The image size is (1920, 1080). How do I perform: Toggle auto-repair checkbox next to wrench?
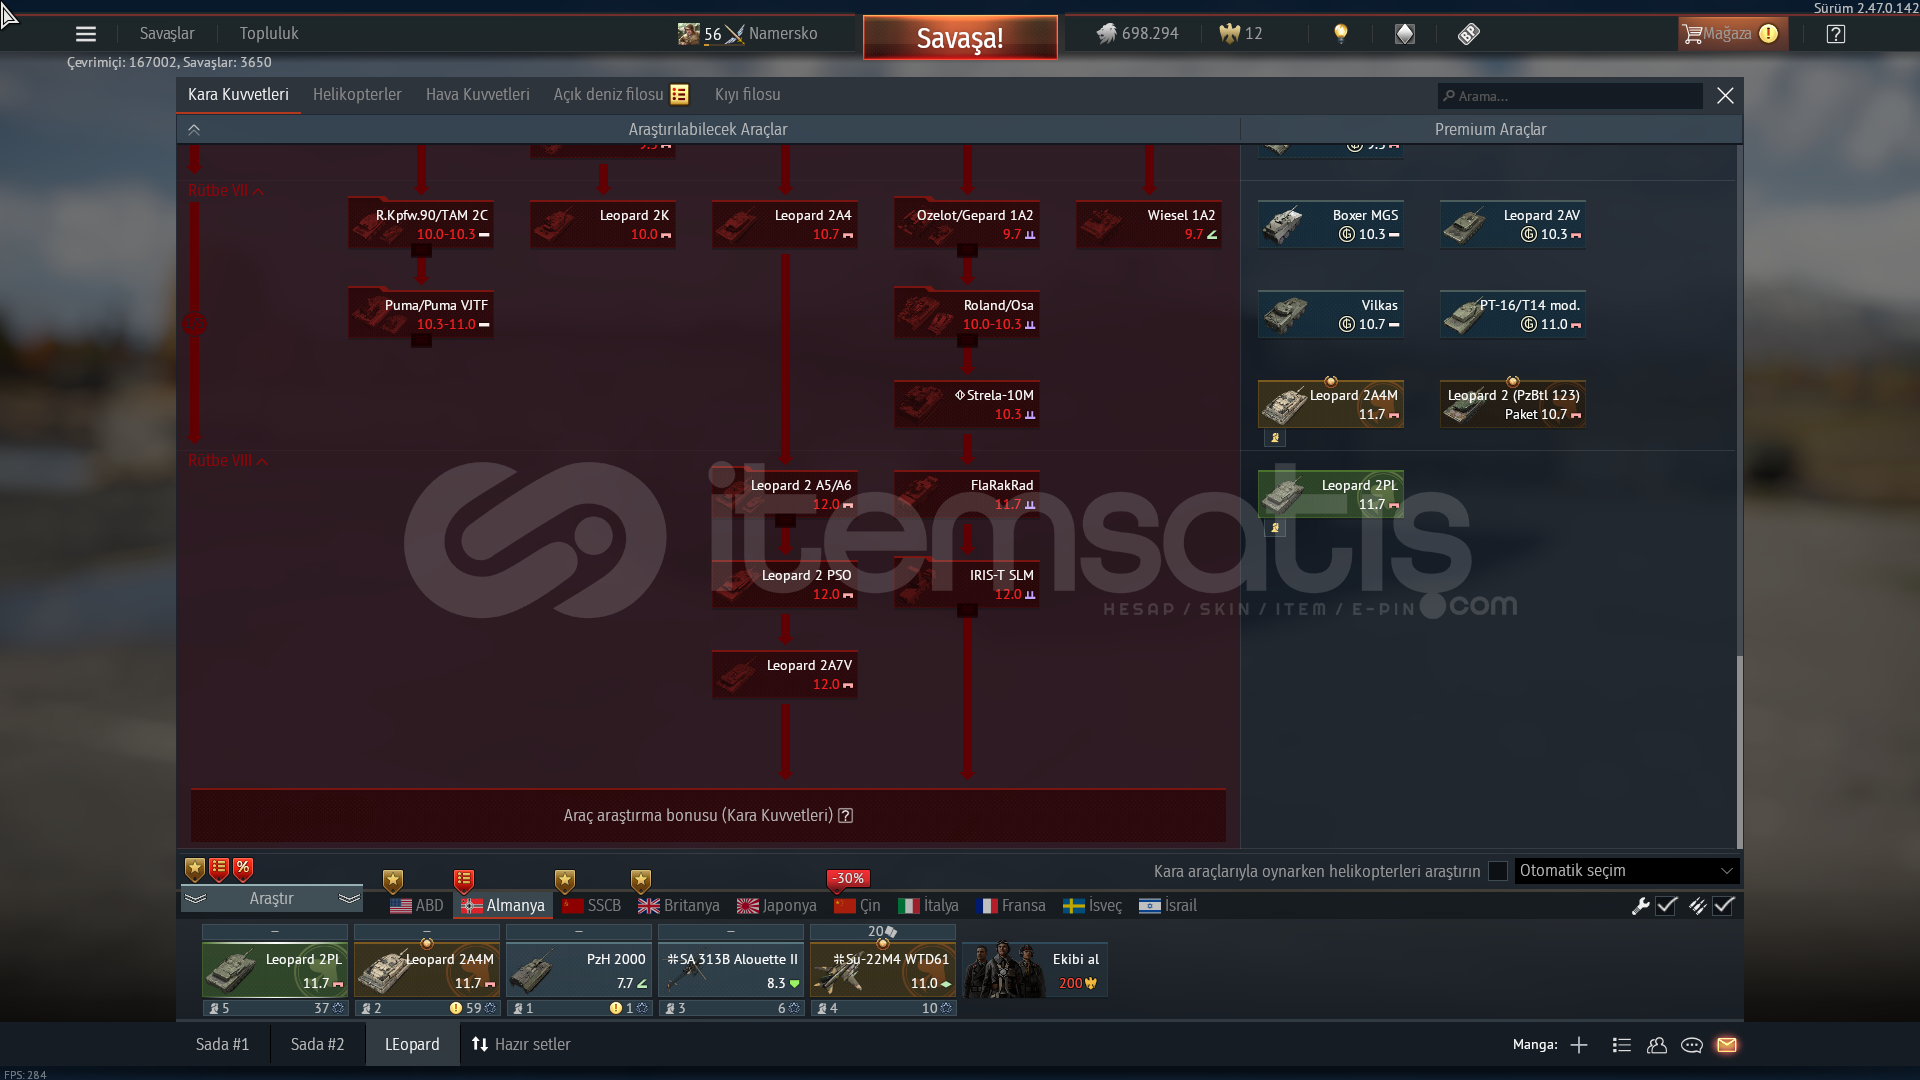(1666, 906)
